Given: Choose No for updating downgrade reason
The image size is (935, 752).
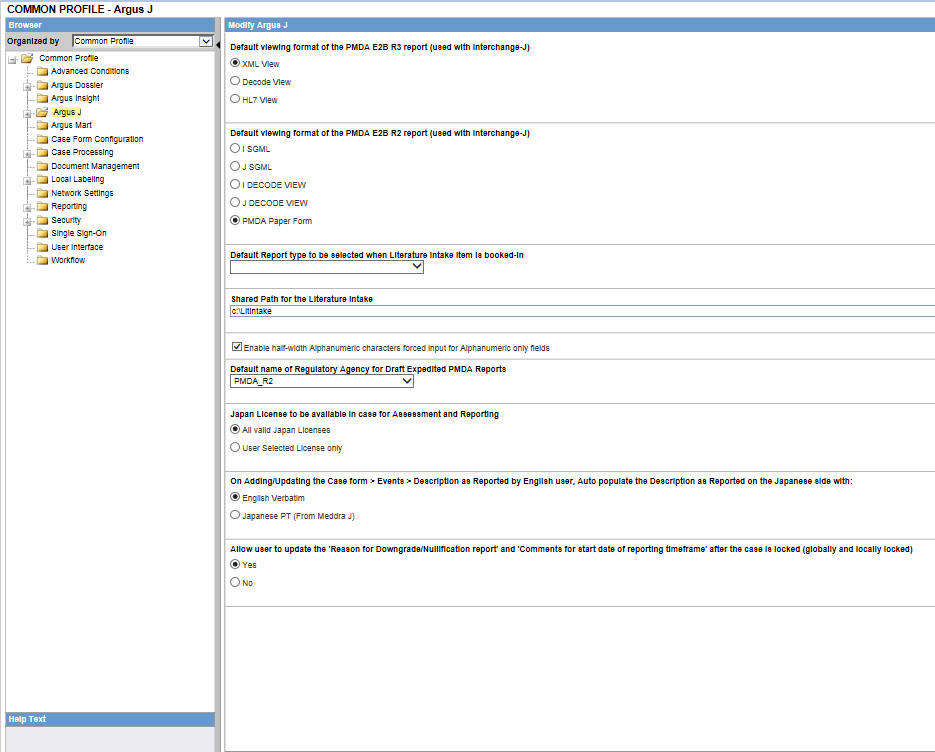Looking at the screenshot, I should coord(235,582).
